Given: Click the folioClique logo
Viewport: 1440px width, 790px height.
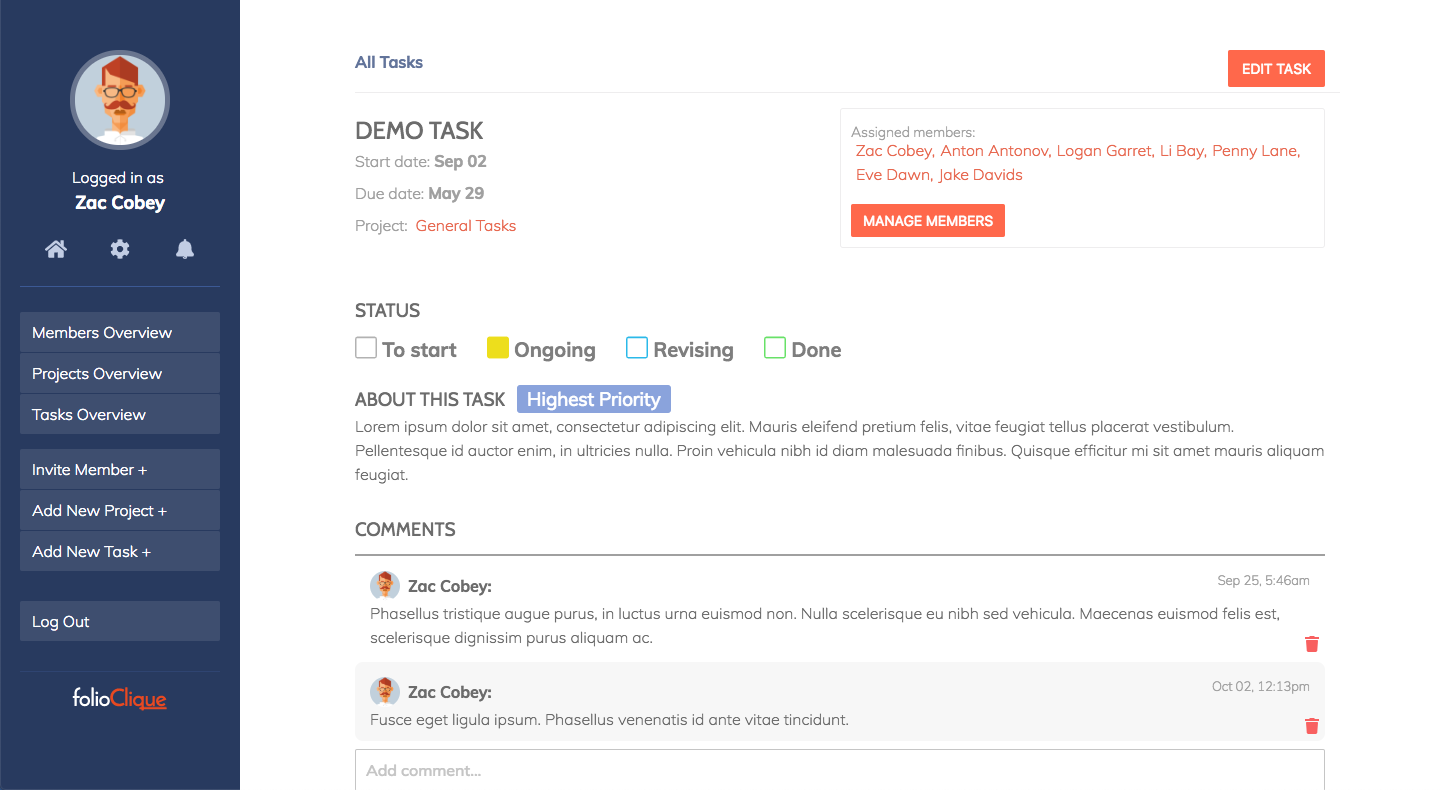Looking at the screenshot, I should click(120, 698).
